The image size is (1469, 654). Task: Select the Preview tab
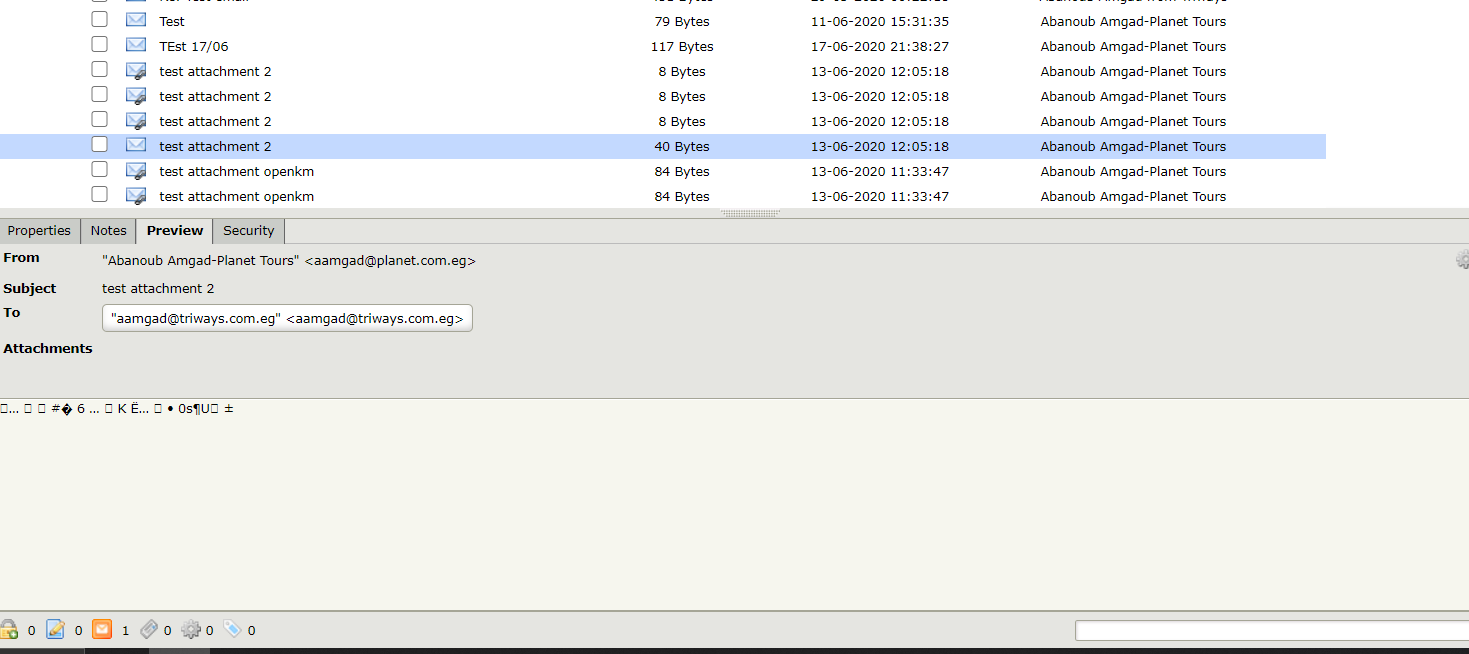click(x=175, y=231)
